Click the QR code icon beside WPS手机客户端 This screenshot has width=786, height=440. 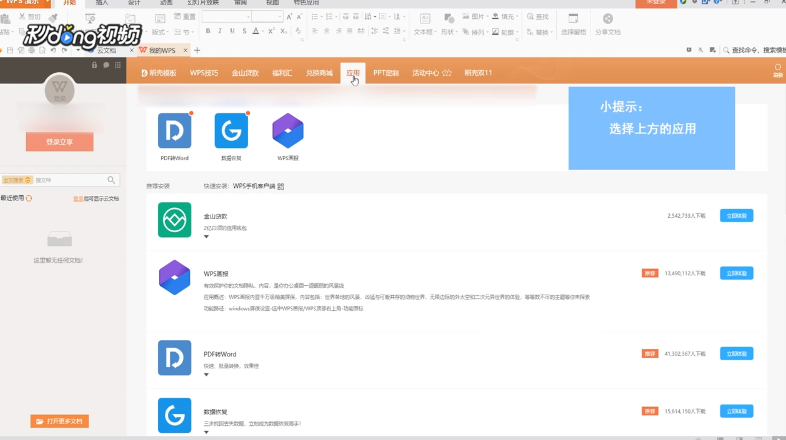[x=281, y=186]
